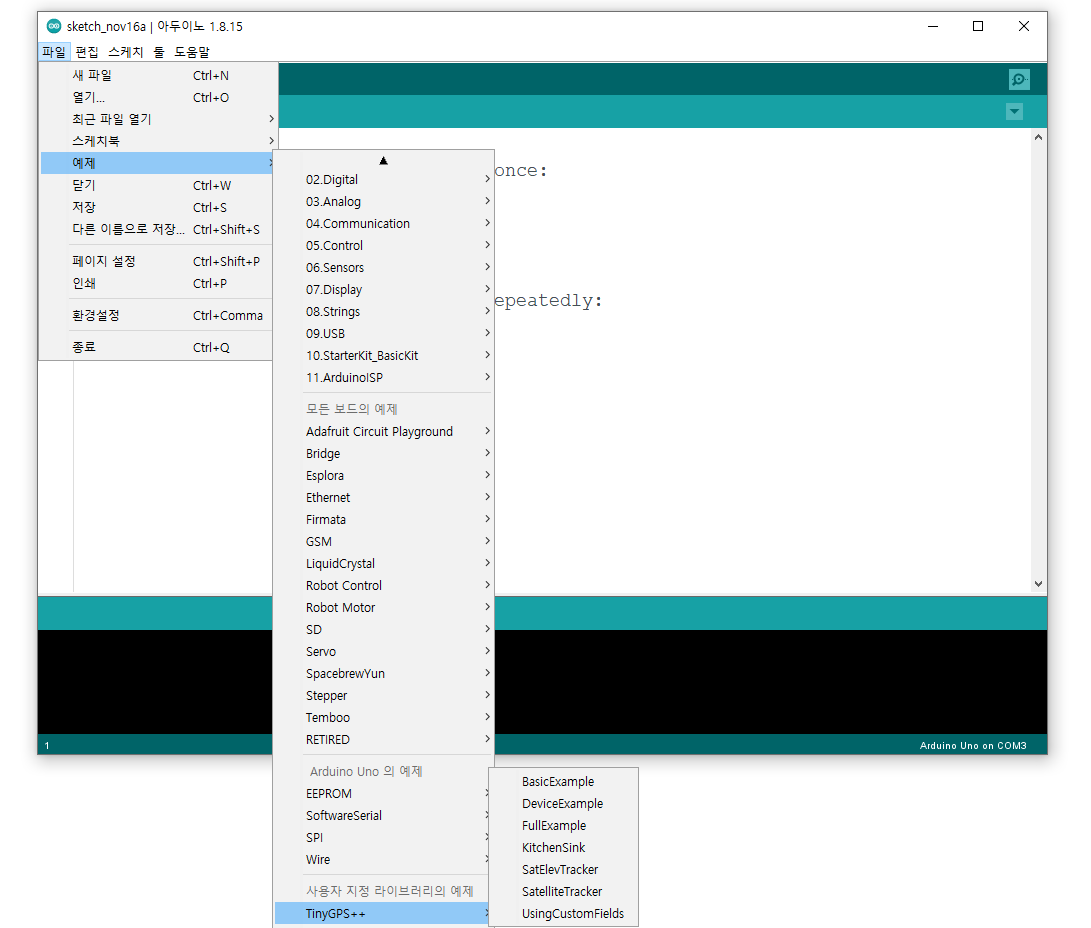Open Stepper library examples
1091x928 pixels.
click(x=384, y=696)
